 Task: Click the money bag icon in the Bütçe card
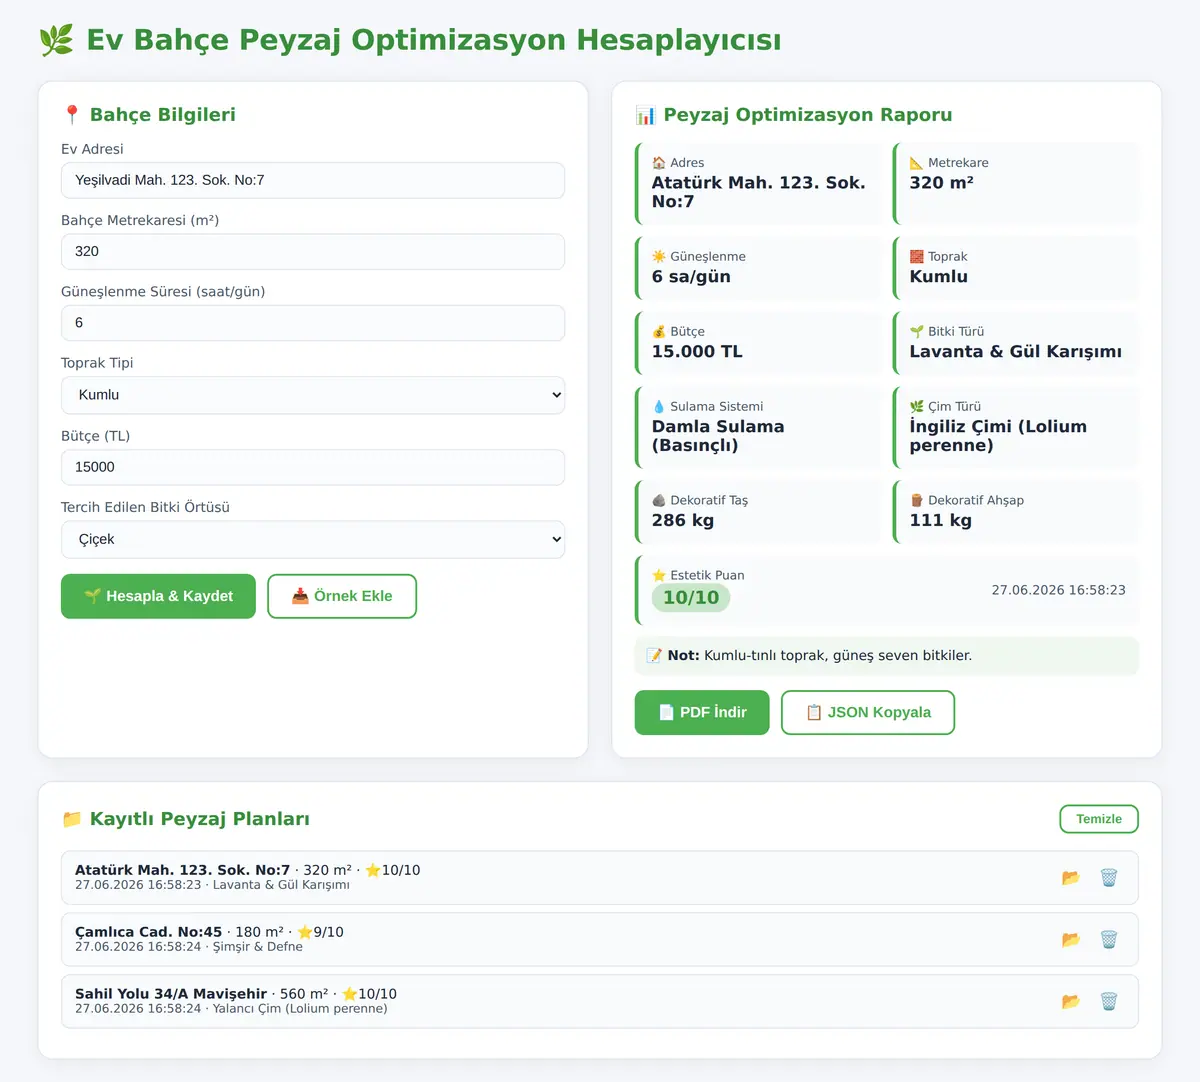click(659, 332)
